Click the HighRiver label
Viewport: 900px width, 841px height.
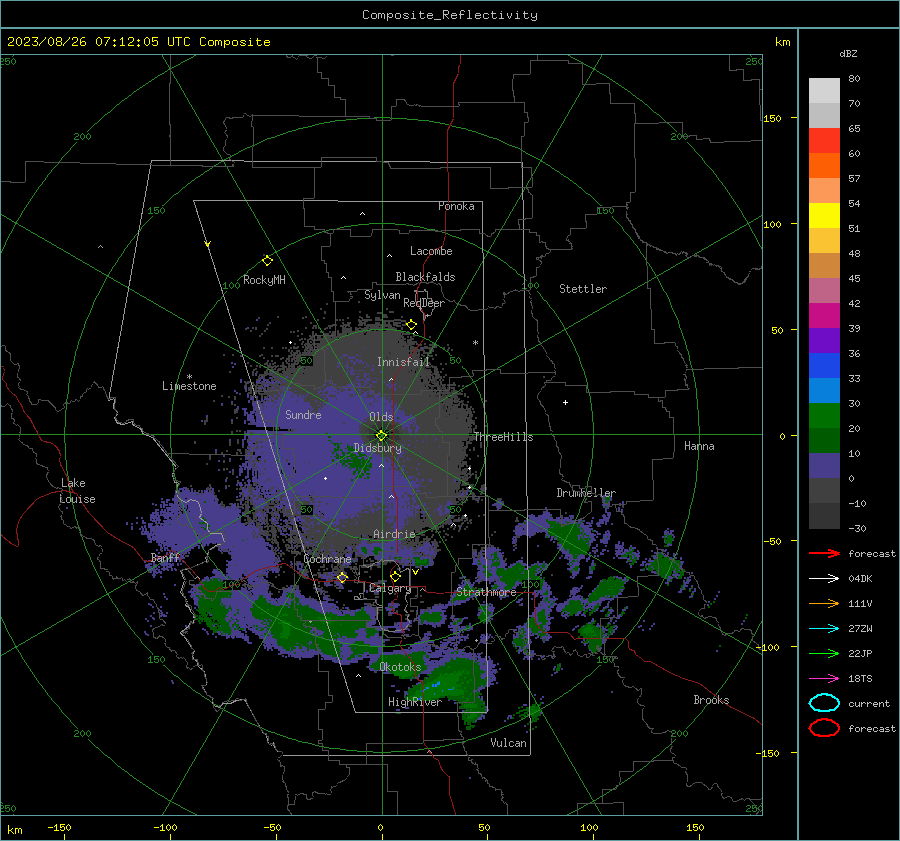[414, 702]
